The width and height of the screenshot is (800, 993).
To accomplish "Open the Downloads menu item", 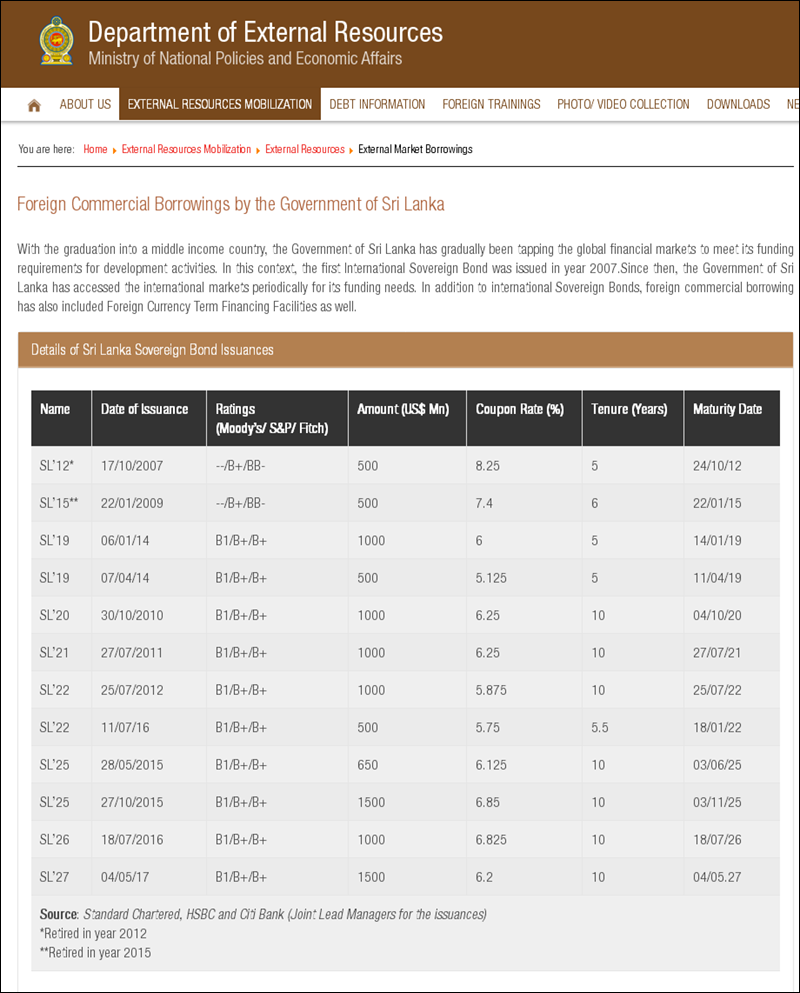I will point(738,104).
